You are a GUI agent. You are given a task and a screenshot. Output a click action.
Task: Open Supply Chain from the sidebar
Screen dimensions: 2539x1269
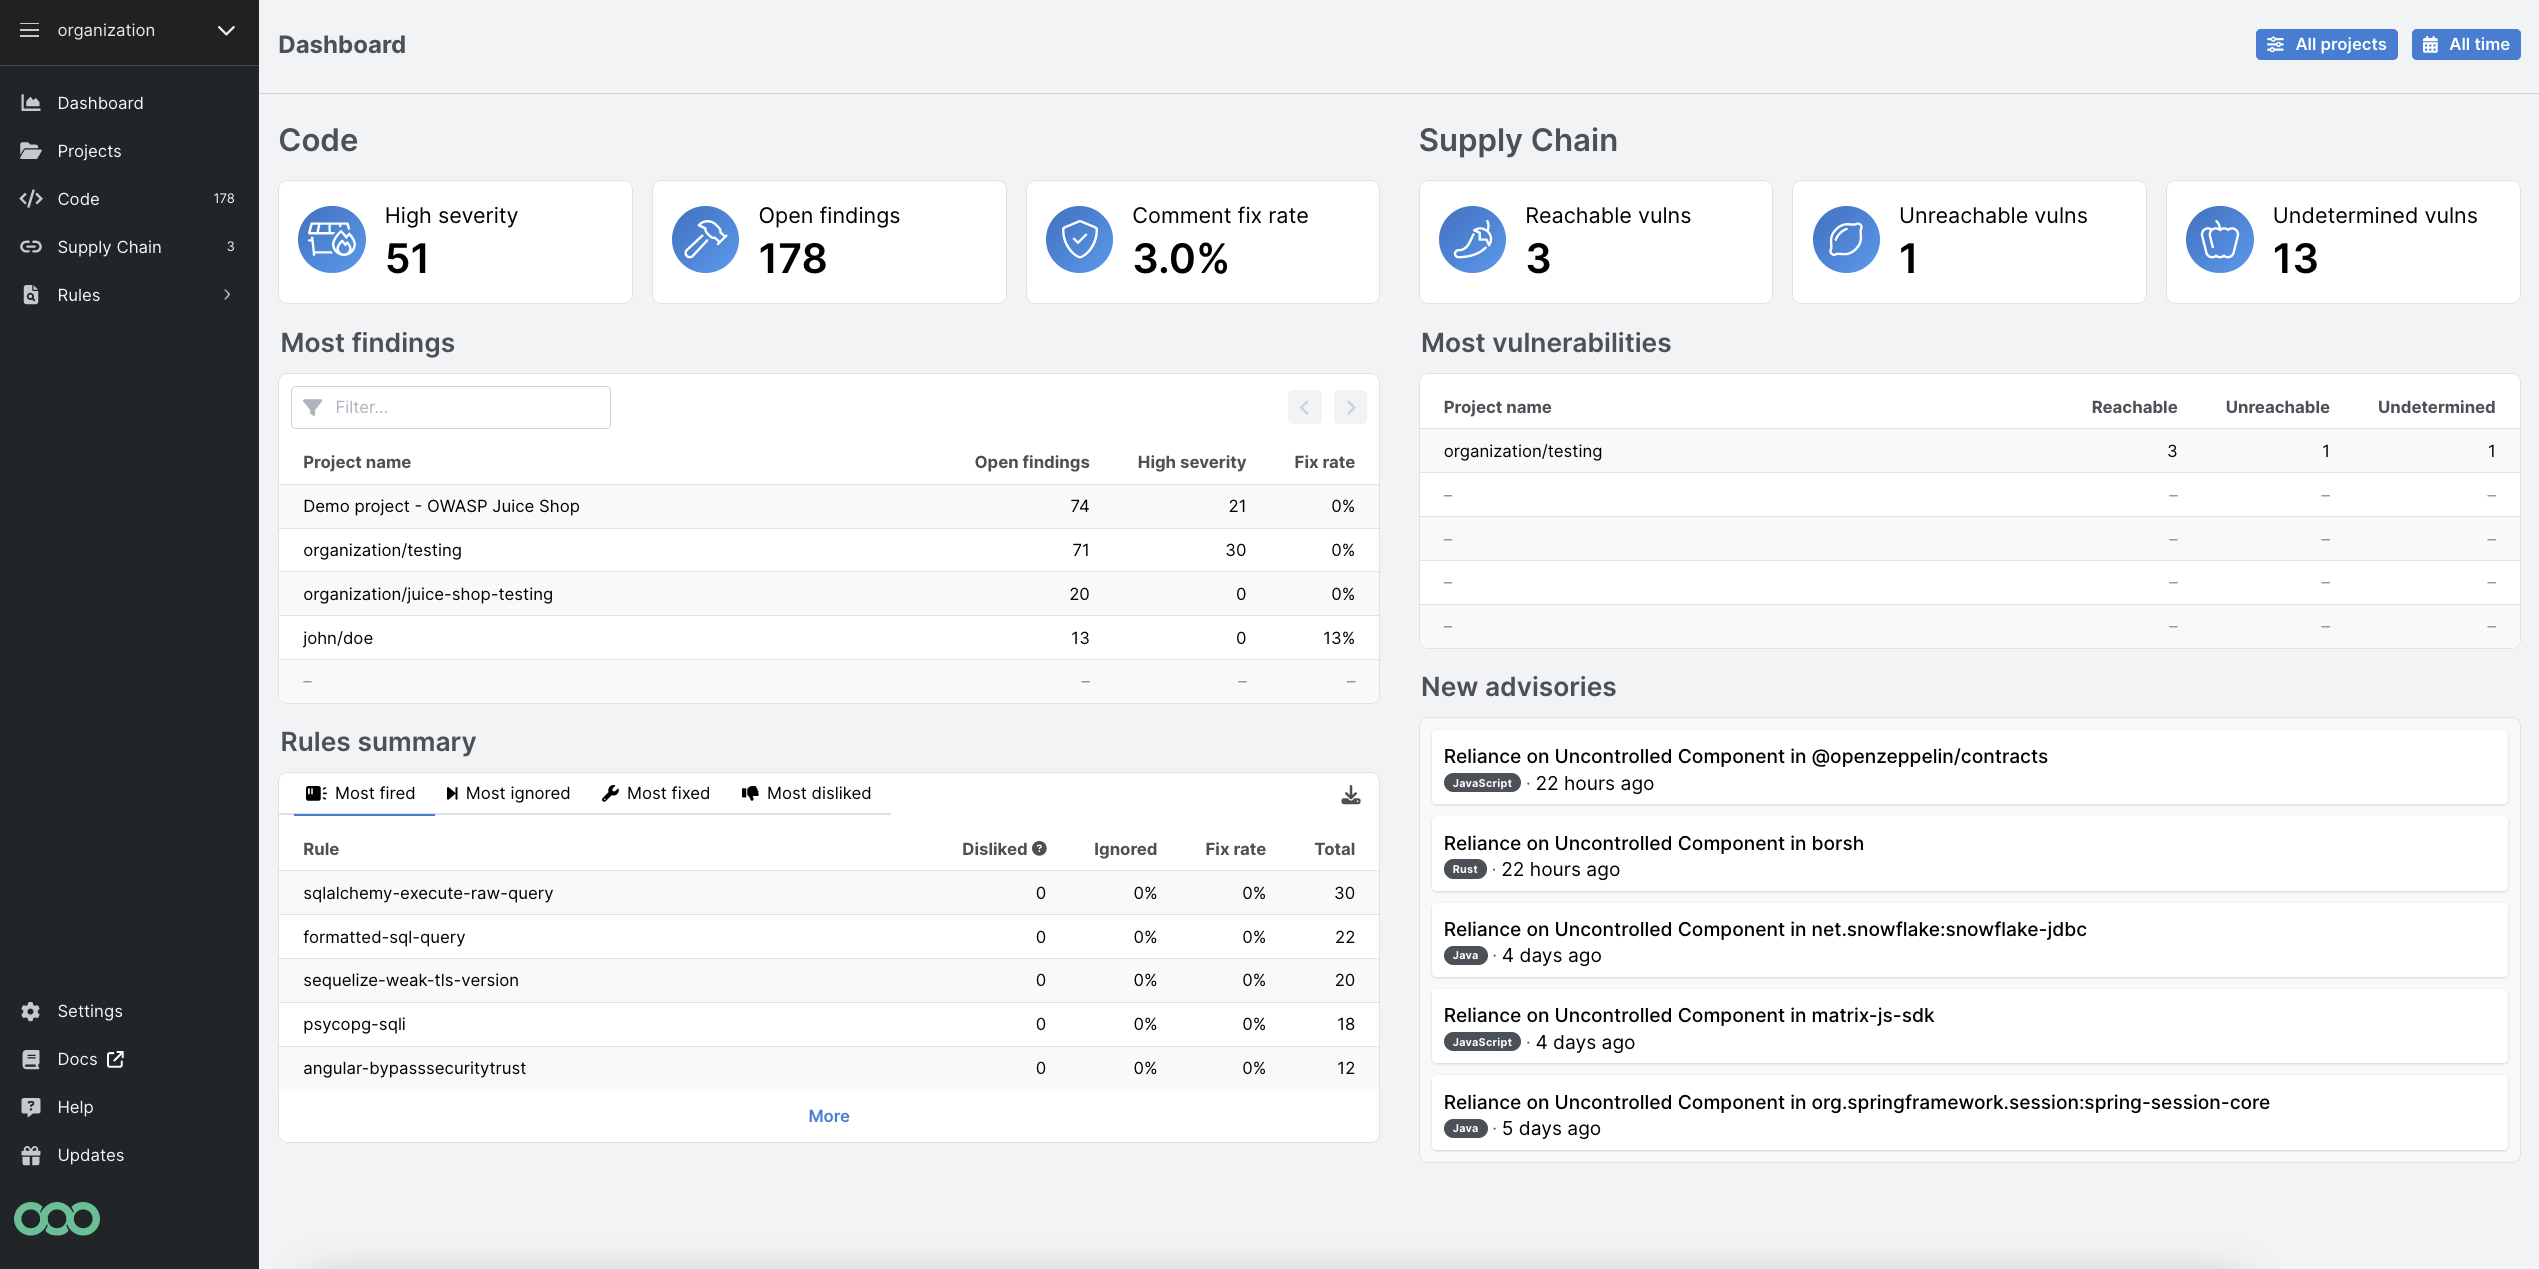point(110,246)
